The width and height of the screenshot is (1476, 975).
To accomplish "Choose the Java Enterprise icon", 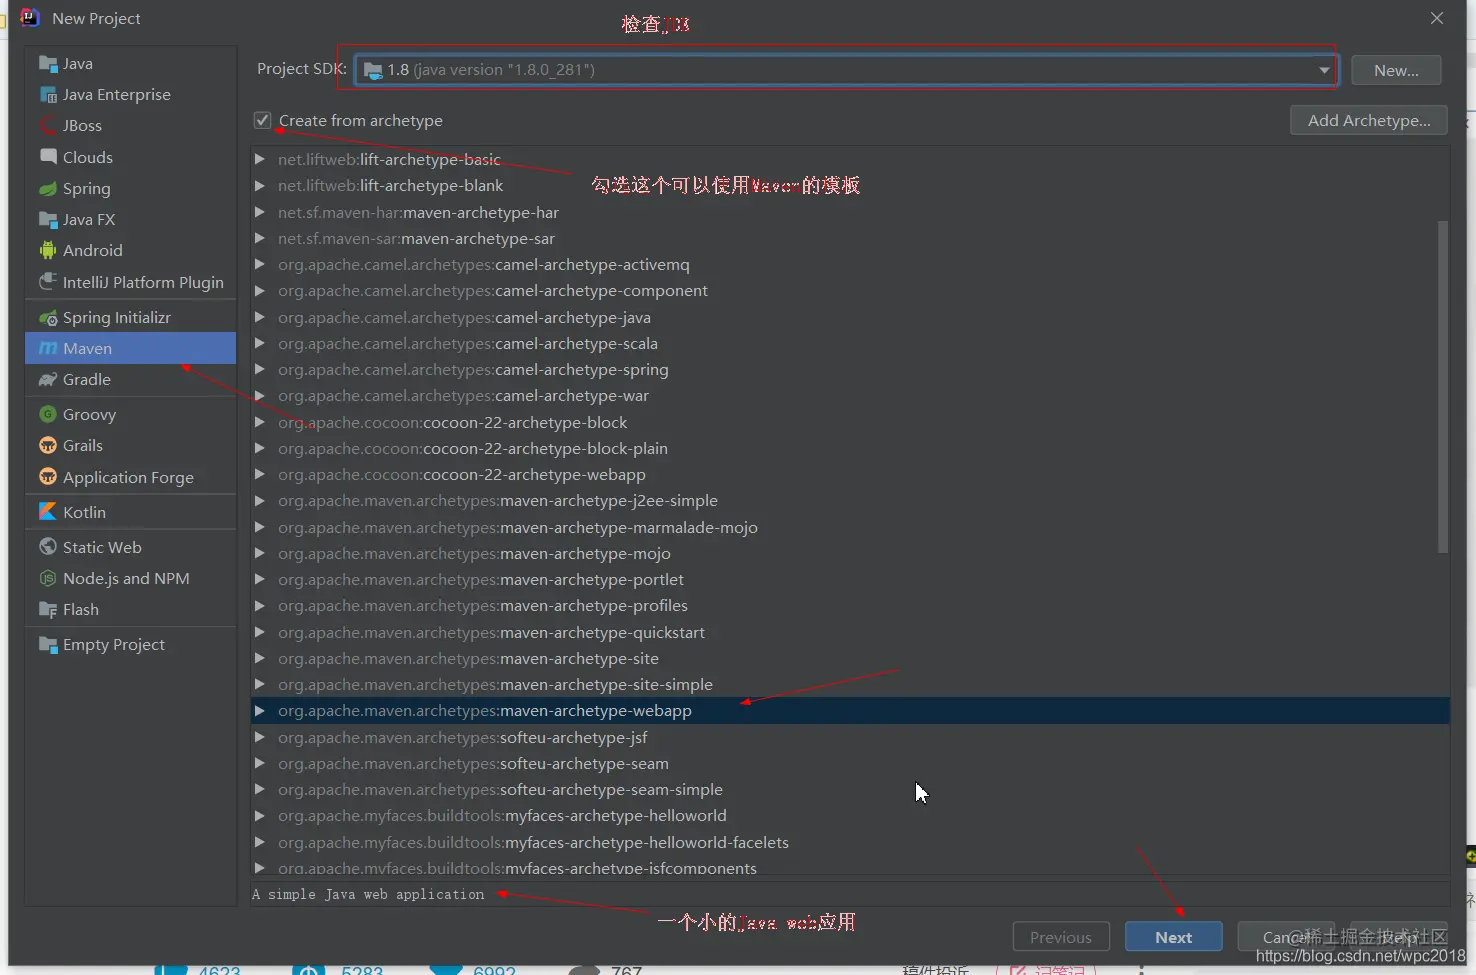I will 48,95.
